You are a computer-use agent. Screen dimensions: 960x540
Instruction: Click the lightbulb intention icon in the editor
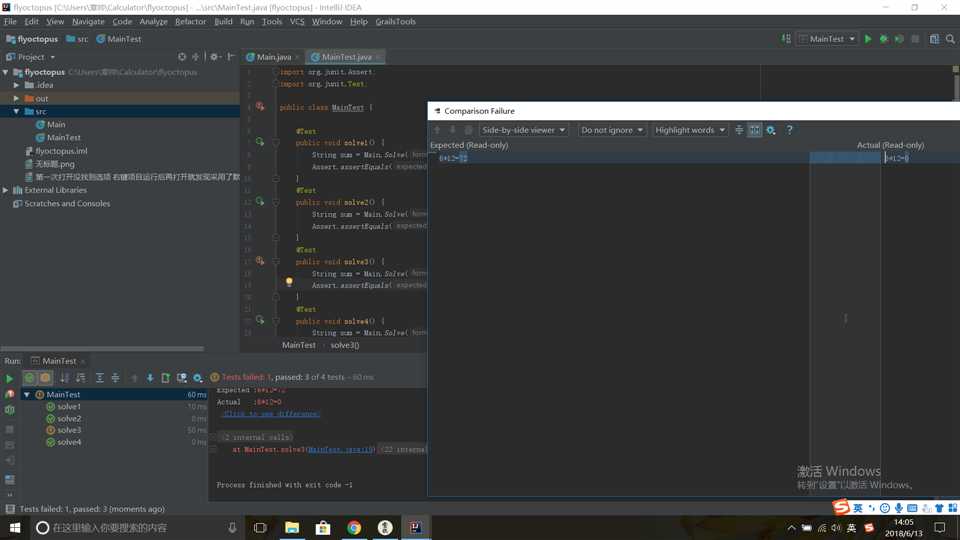[289, 282]
